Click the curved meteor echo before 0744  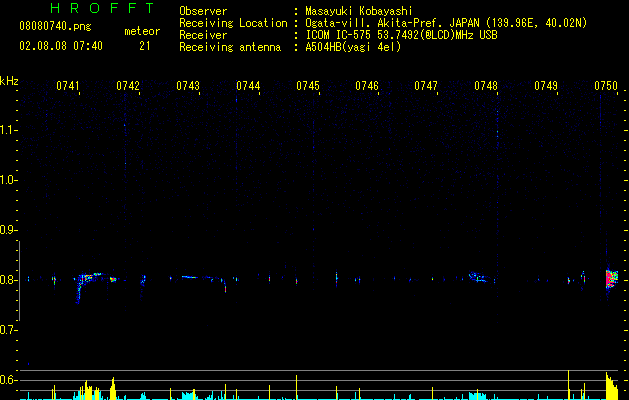(204, 282)
